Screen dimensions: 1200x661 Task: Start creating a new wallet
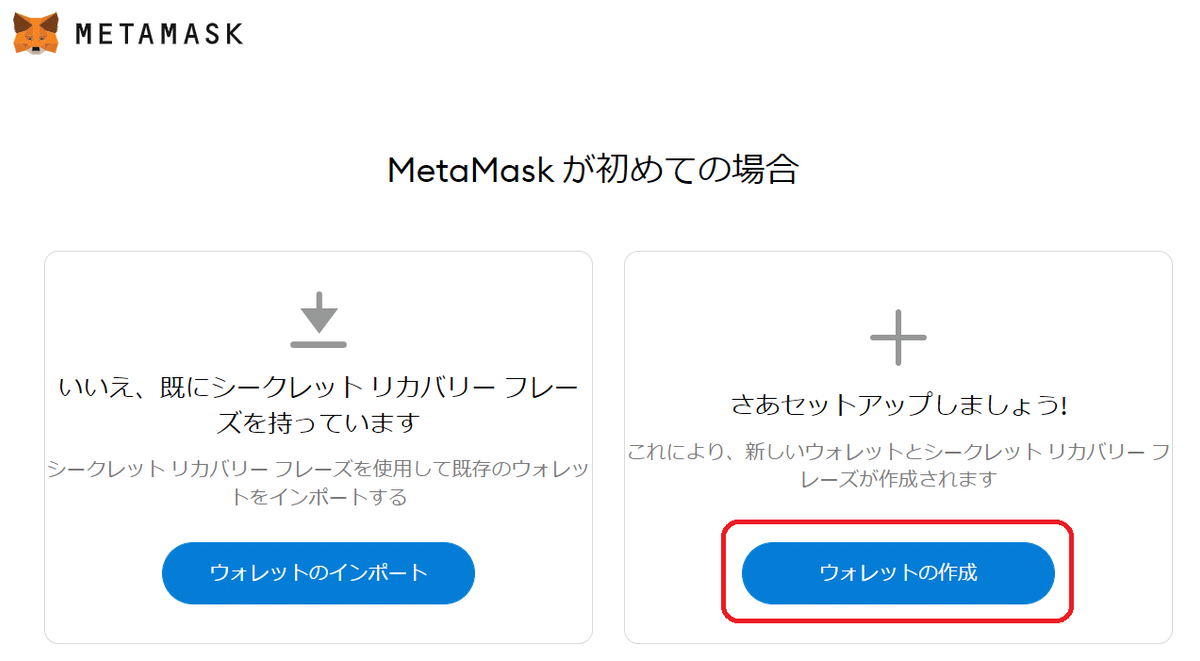click(x=898, y=573)
